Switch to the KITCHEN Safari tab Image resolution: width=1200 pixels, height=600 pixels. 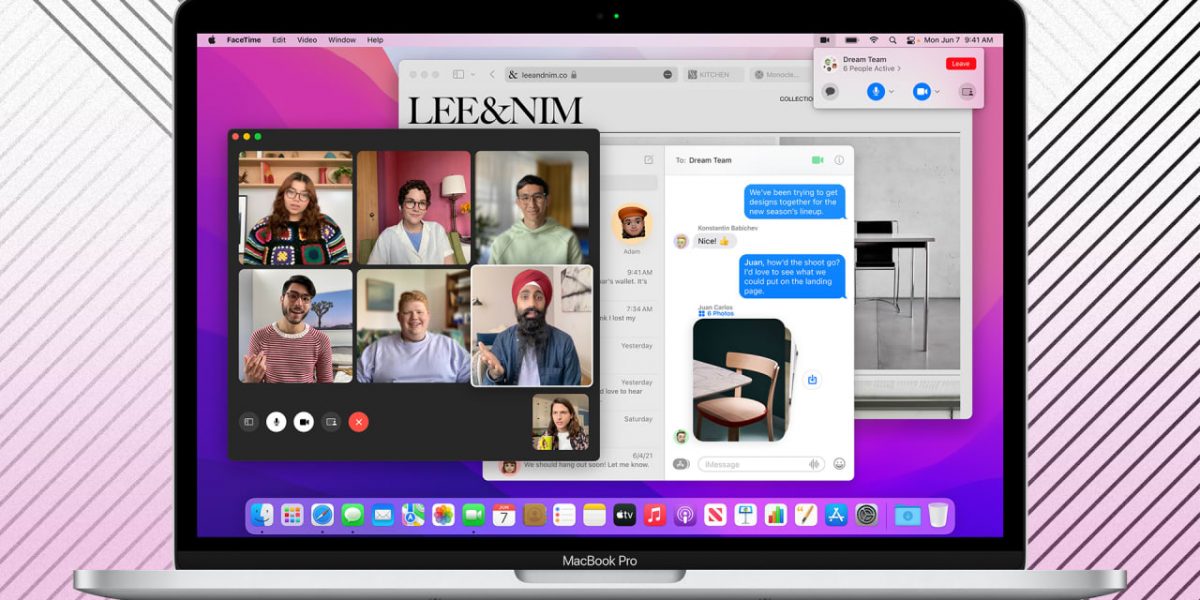(x=715, y=74)
